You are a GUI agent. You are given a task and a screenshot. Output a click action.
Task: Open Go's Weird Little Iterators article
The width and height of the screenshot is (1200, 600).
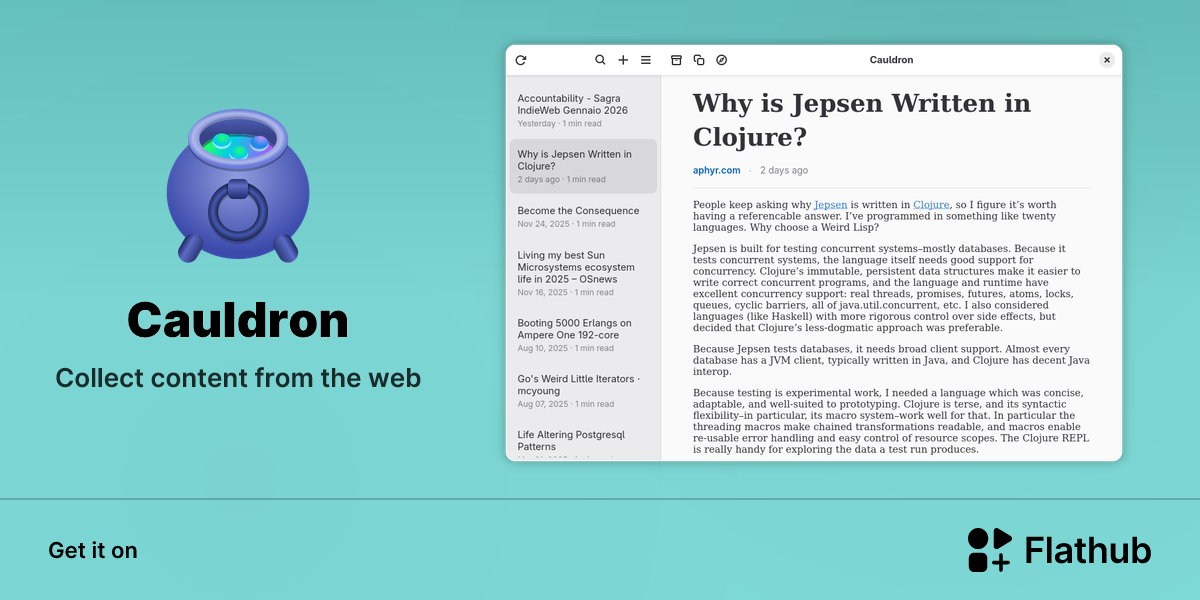click(583, 391)
